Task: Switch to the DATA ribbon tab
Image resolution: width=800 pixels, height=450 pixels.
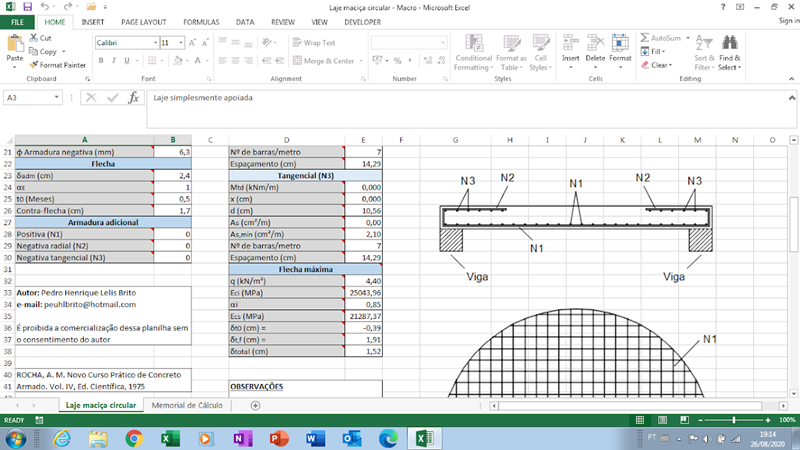Action: tap(245, 22)
